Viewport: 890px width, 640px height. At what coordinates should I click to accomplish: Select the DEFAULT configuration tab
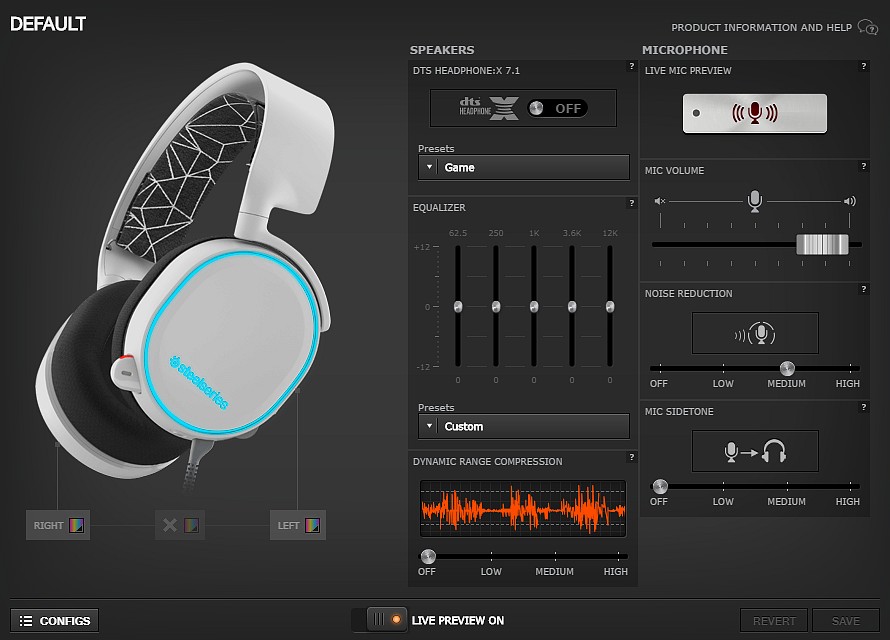(x=48, y=22)
